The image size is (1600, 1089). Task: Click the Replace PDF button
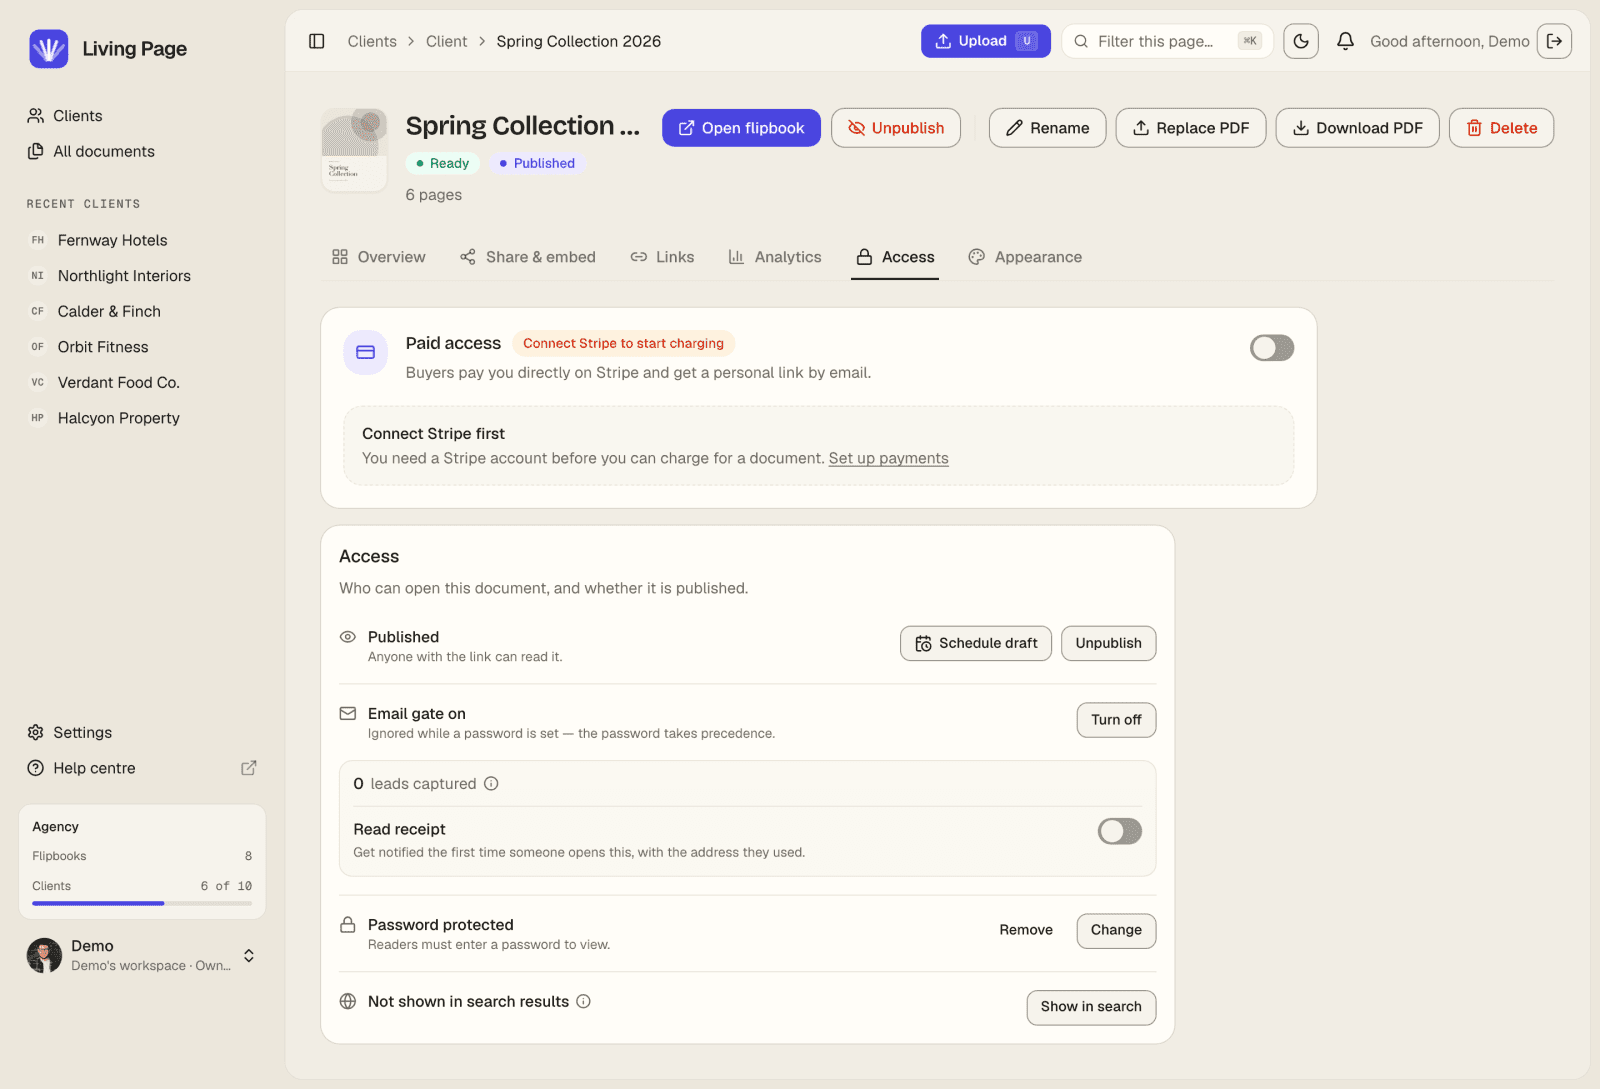coord(1191,128)
